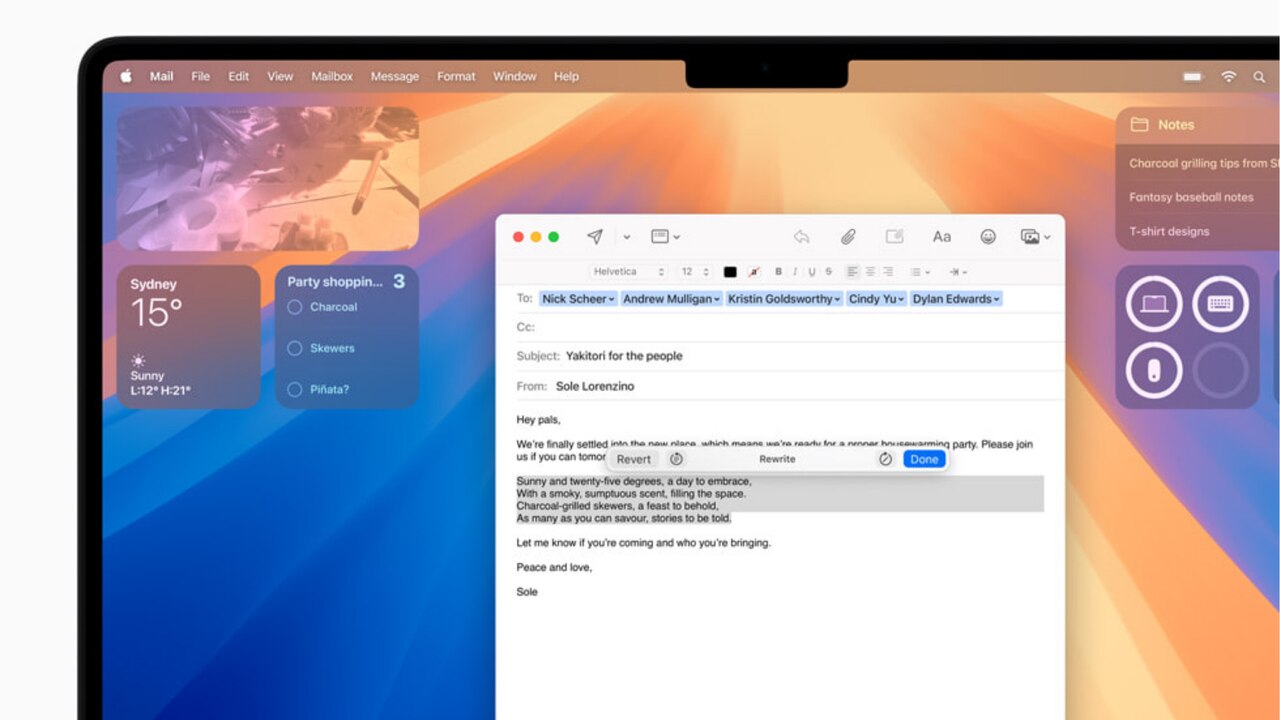Open the Sydney weather widget
1280x720 pixels.
188,337
